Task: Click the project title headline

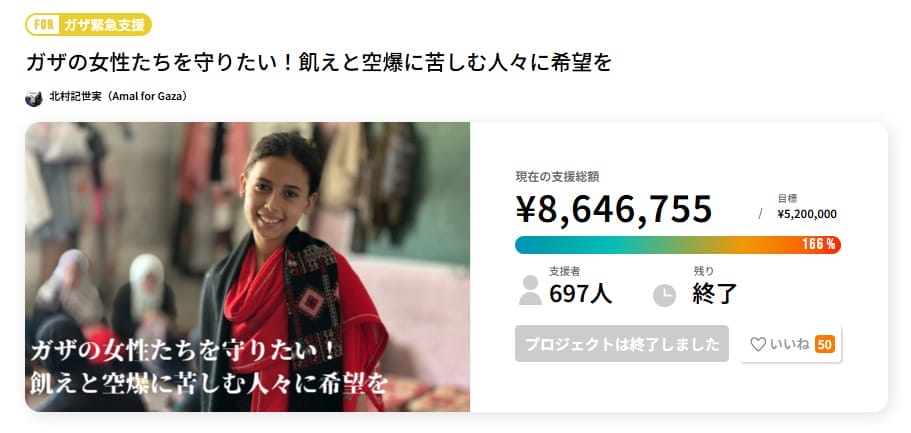Action: click(x=319, y=63)
